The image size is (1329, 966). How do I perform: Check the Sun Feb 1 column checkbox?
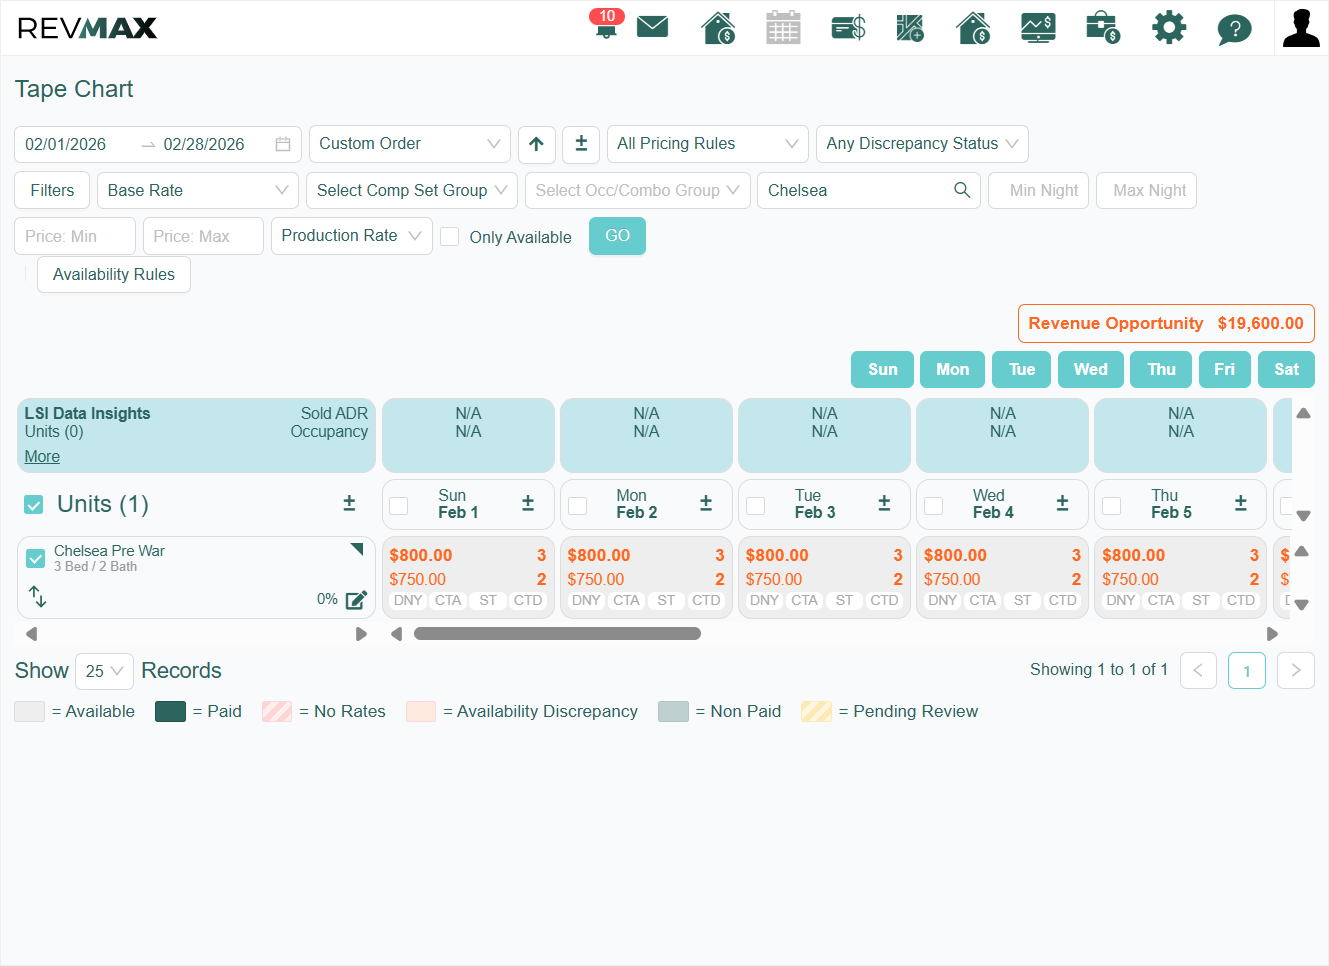(398, 506)
